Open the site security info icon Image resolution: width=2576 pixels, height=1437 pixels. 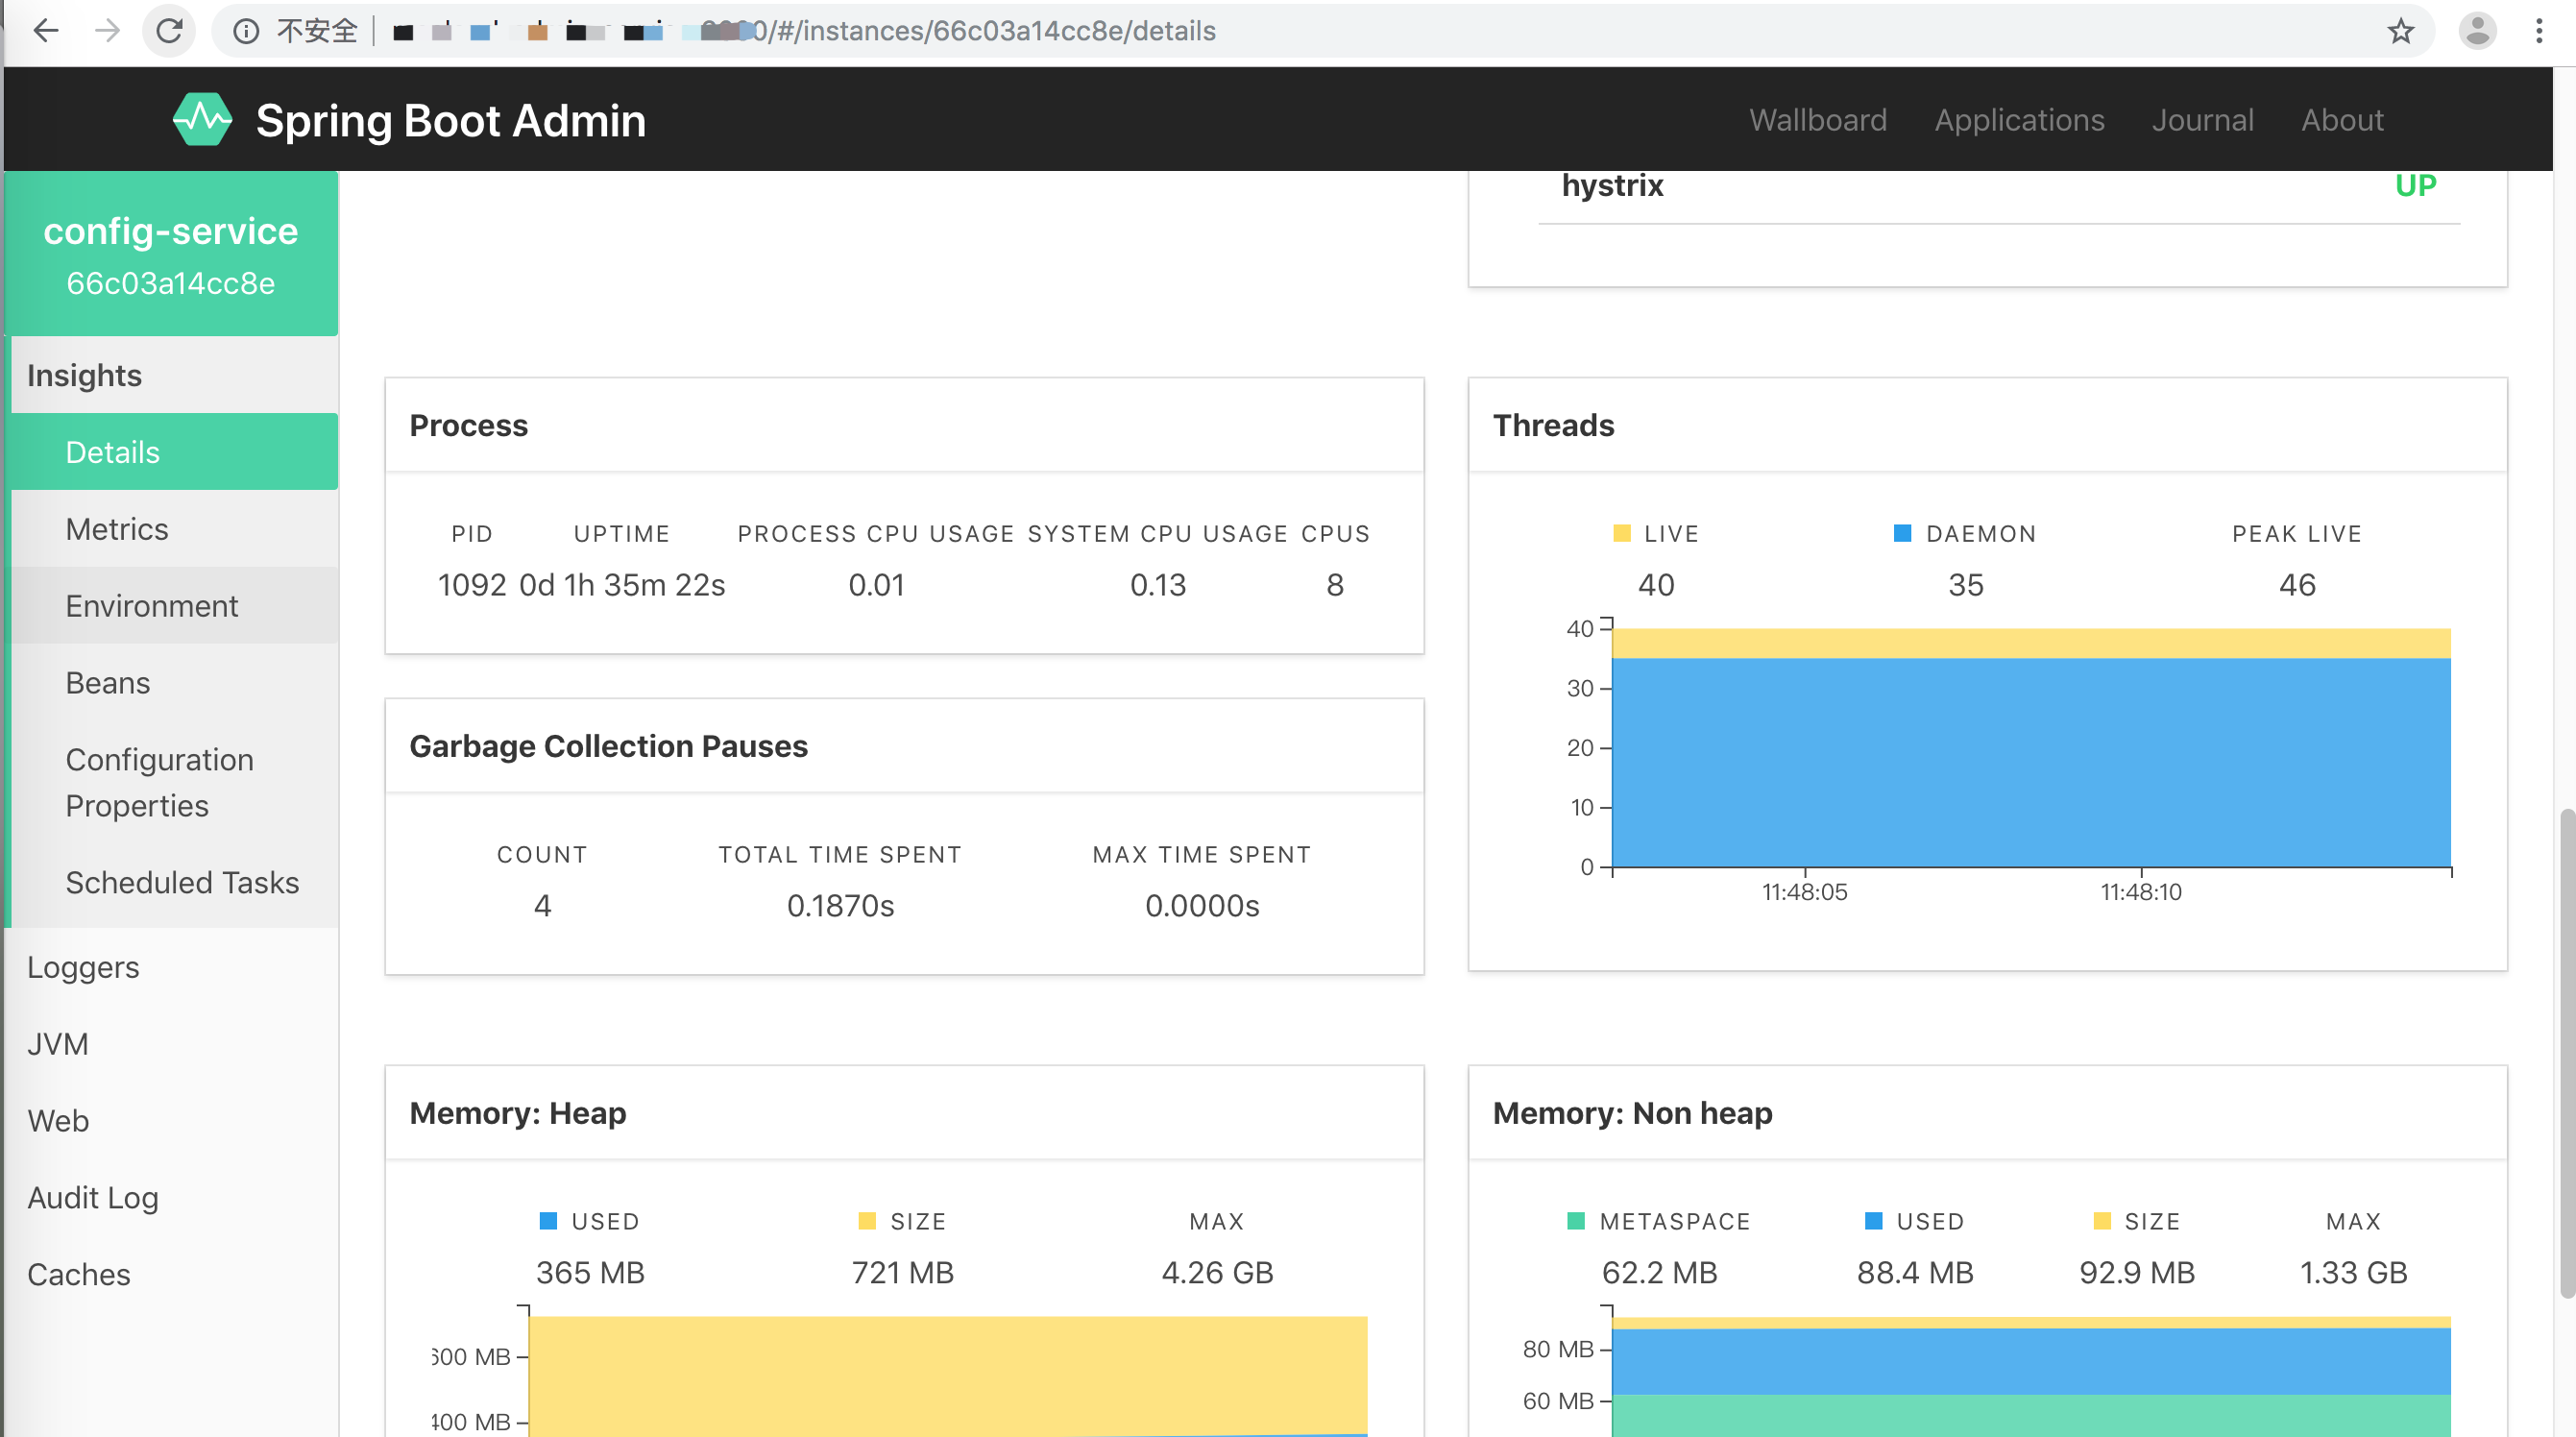(x=245, y=31)
